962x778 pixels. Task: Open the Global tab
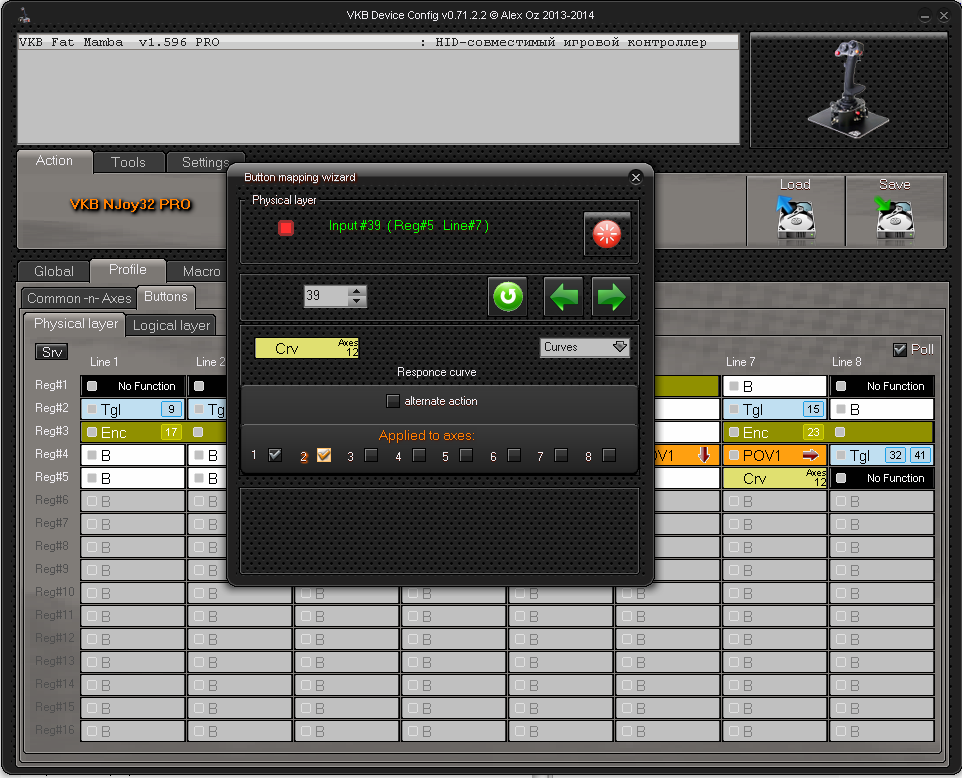click(53, 271)
